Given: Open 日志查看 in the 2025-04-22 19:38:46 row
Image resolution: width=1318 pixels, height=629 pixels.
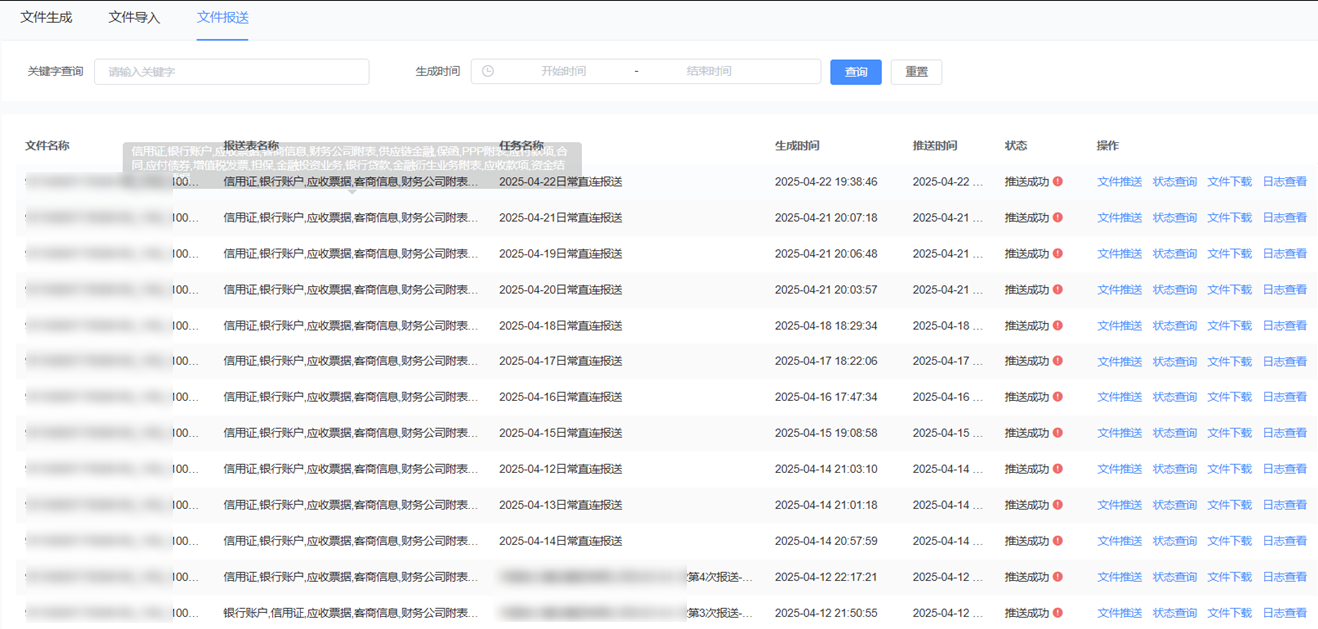Looking at the screenshot, I should tap(1285, 182).
